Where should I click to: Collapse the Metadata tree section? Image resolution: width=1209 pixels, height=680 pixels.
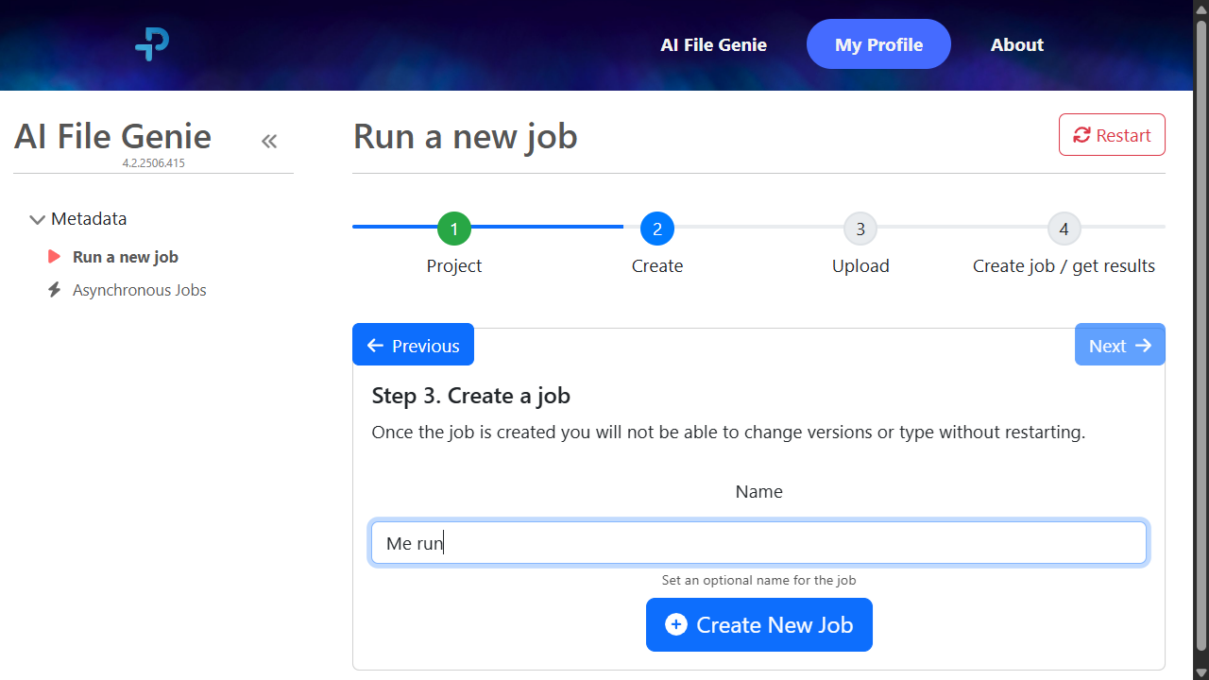(x=37, y=219)
